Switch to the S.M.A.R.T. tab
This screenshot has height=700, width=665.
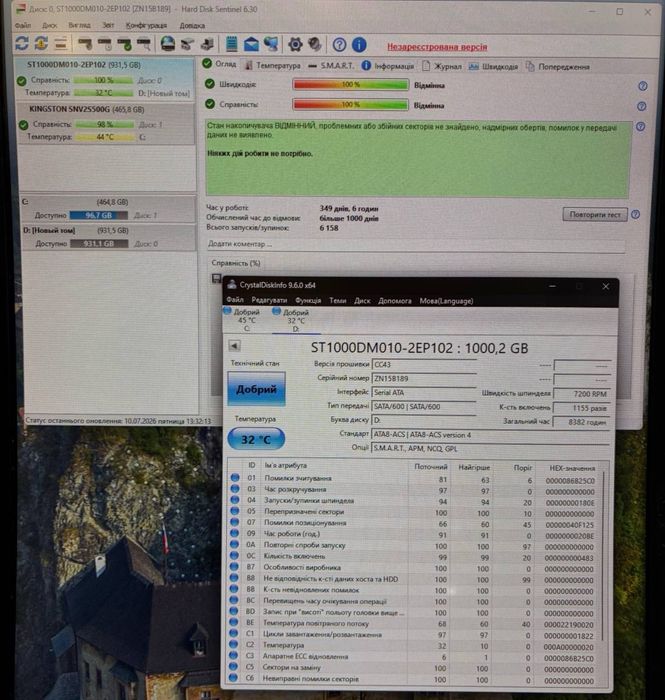coord(331,66)
